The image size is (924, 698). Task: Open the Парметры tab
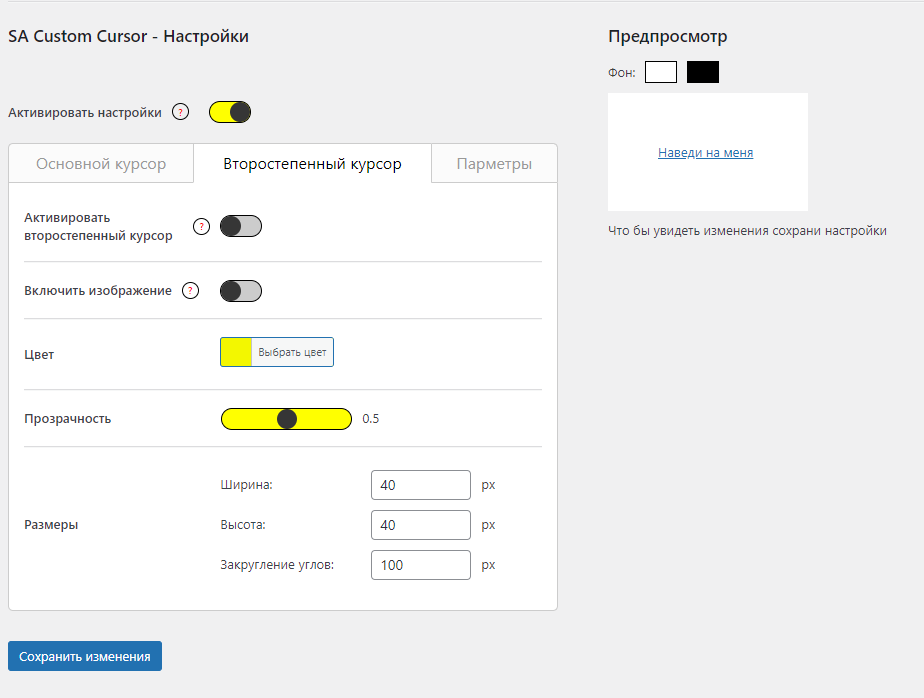(x=494, y=164)
